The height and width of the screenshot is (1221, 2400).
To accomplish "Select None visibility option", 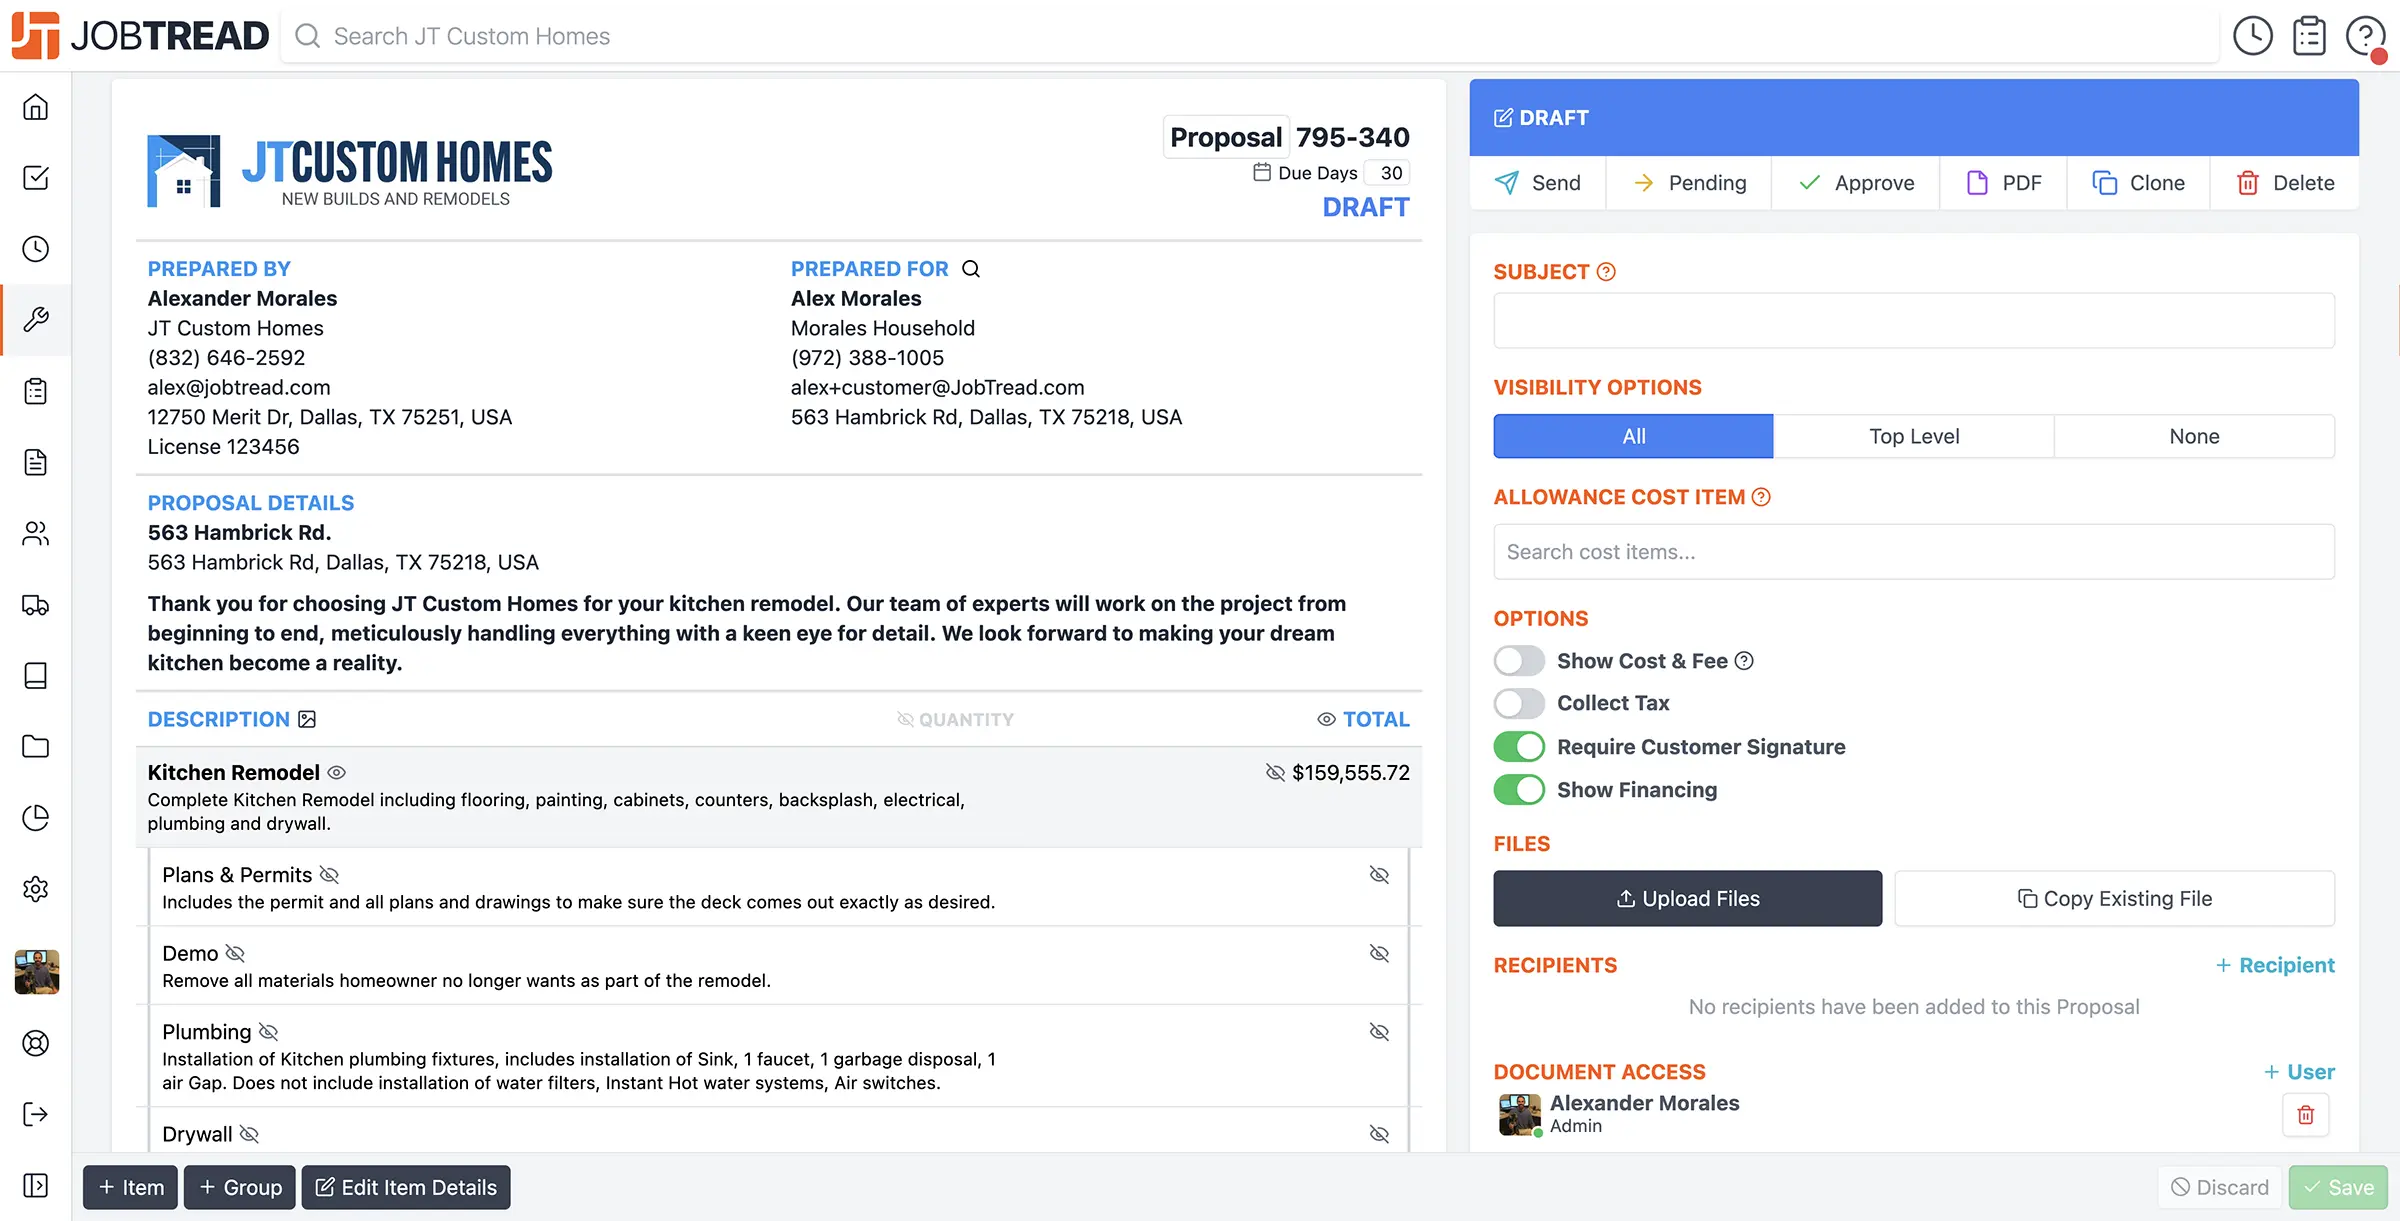I will click(2194, 436).
